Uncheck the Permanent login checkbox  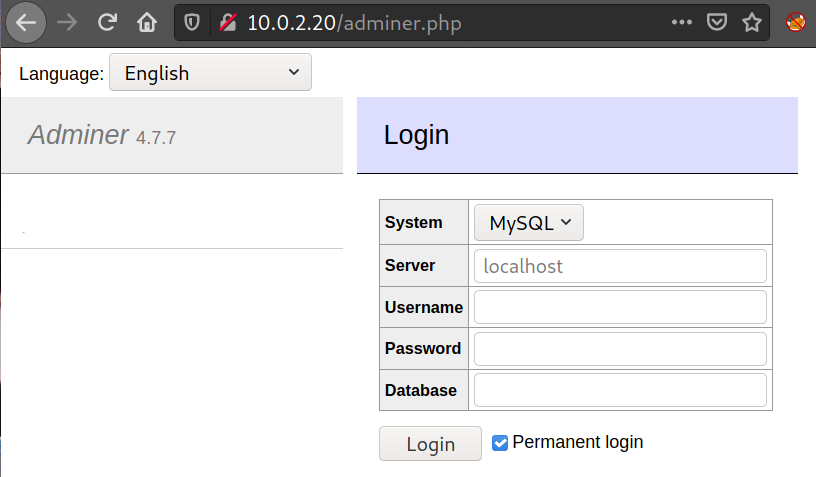pyautogui.click(x=500, y=443)
